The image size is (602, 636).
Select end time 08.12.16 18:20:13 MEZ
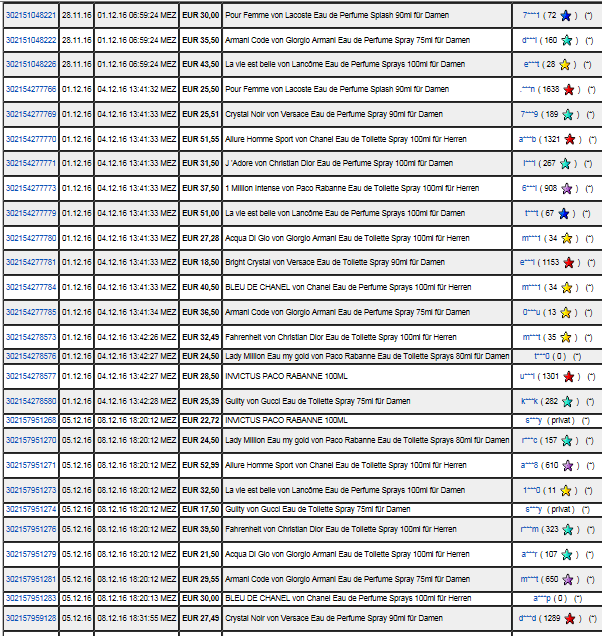click(137, 598)
